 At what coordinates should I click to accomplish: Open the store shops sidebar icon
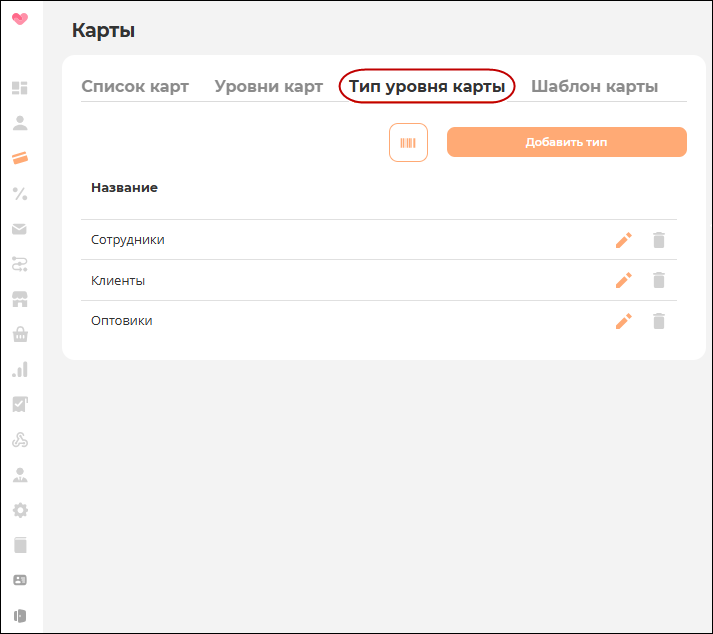pyautogui.click(x=20, y=299)
